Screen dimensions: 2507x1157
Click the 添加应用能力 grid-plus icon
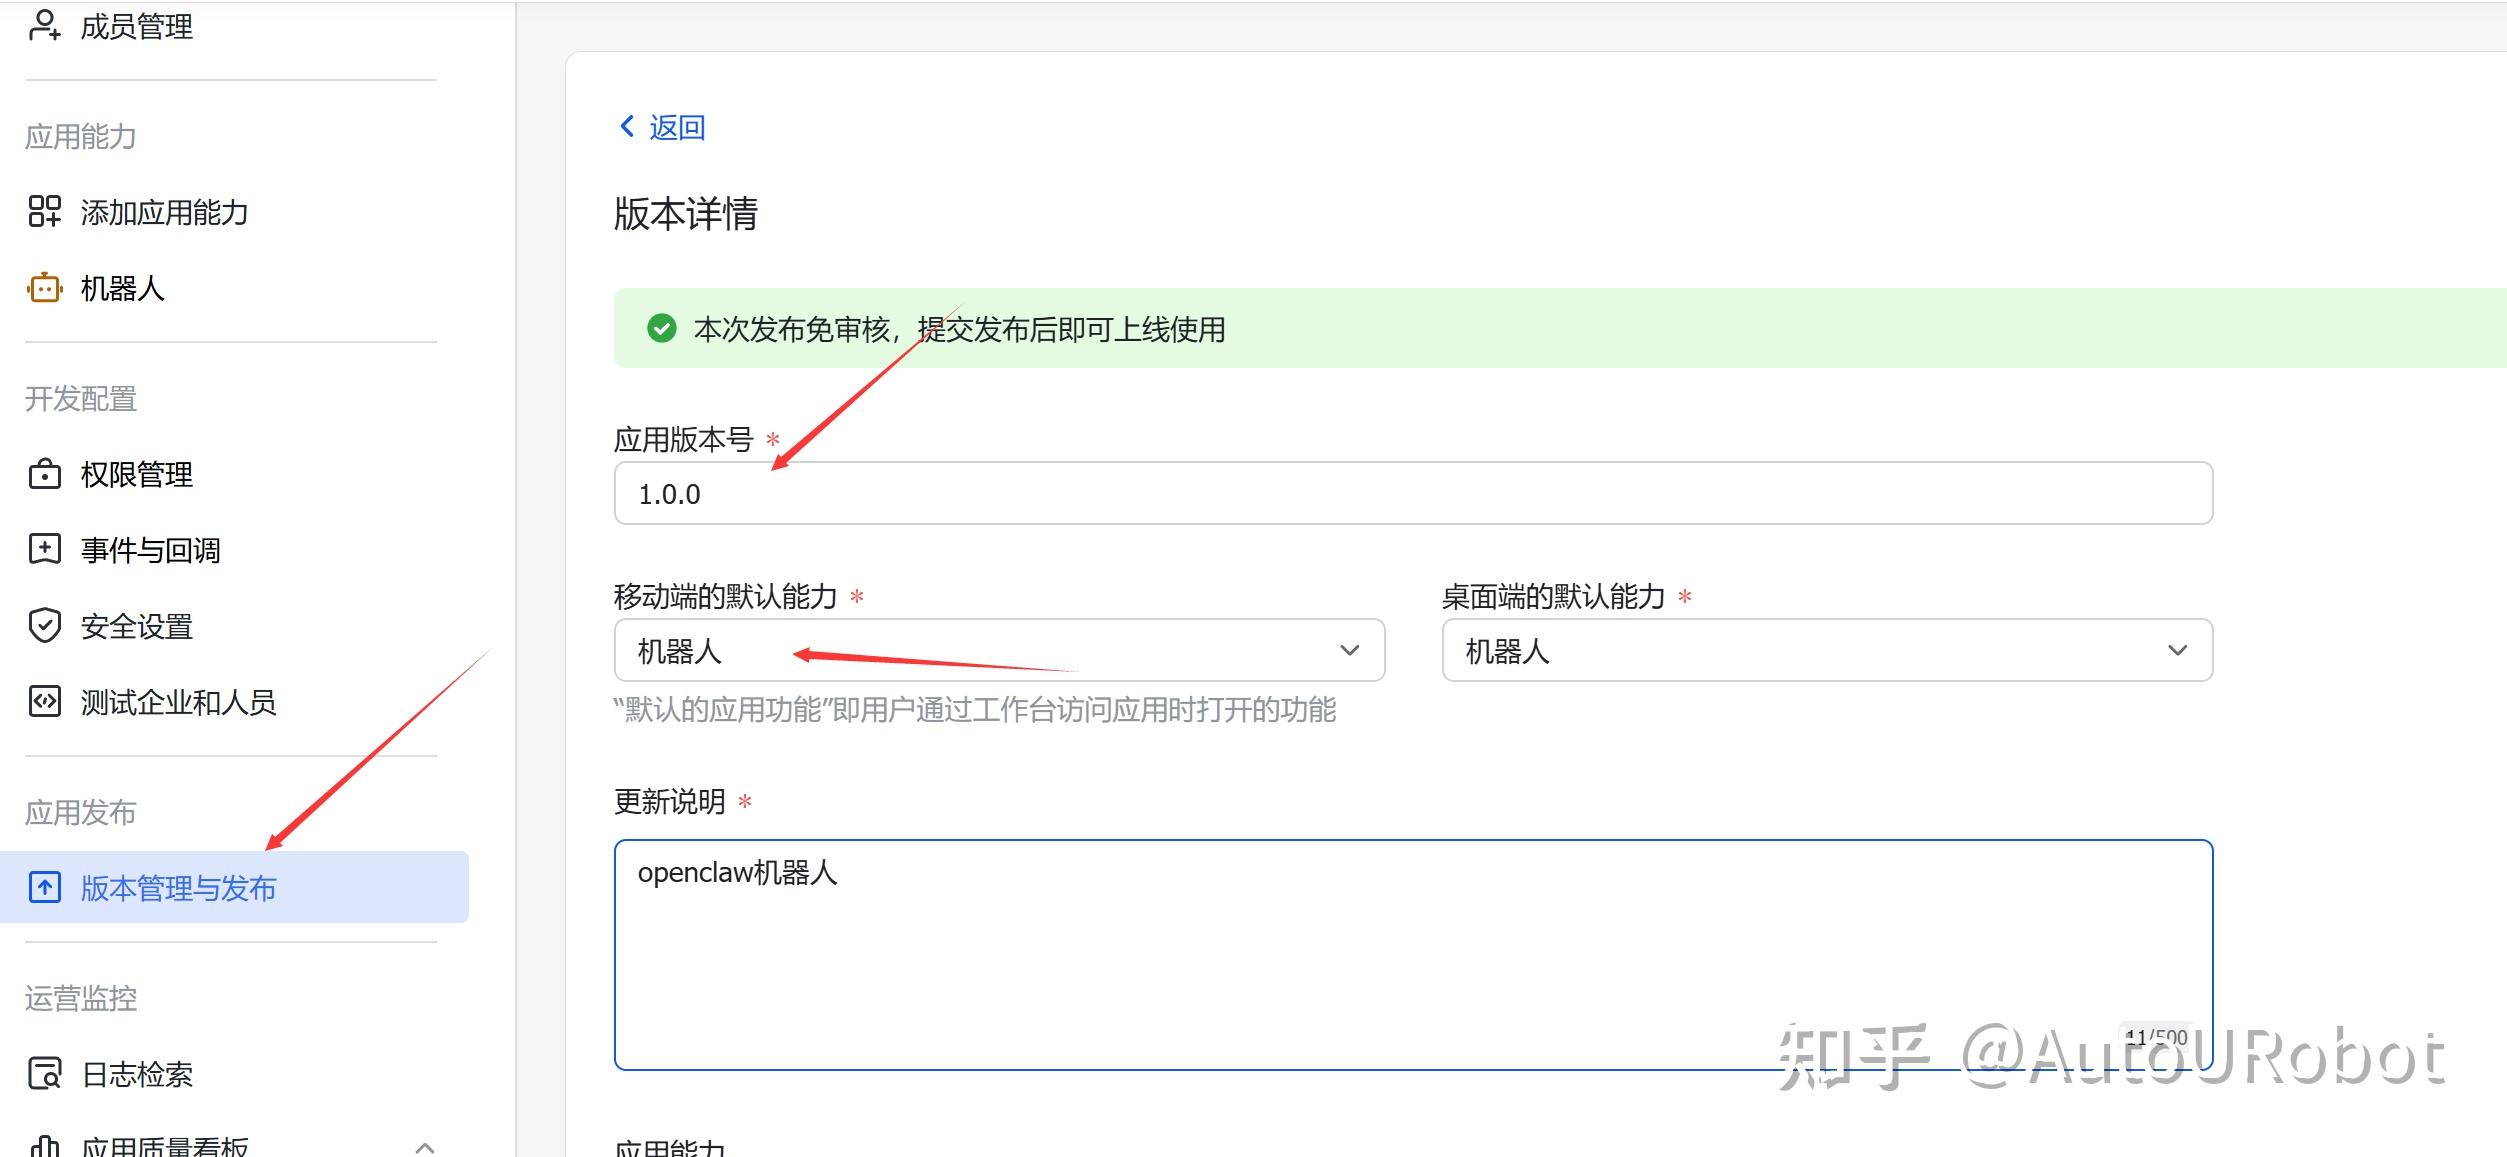coord(44,211)
